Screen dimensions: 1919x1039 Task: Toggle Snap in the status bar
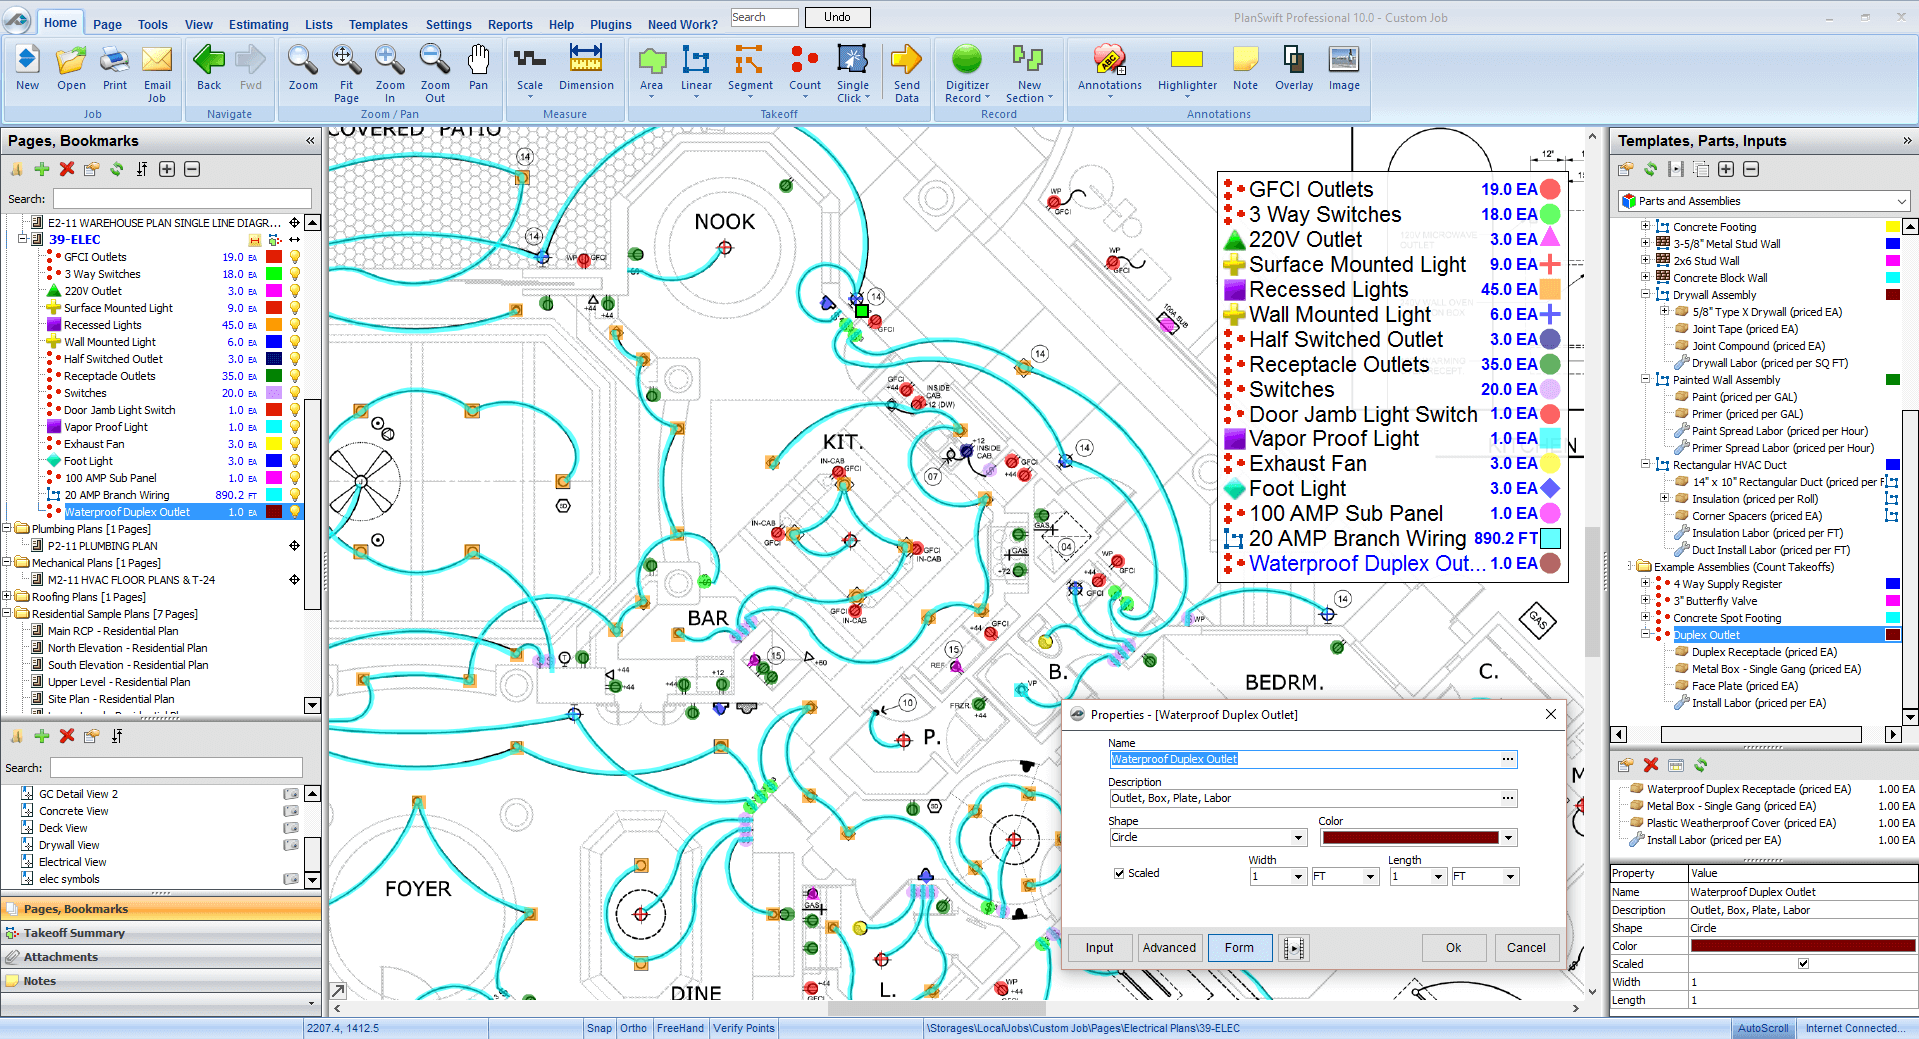coord(599,1028)
